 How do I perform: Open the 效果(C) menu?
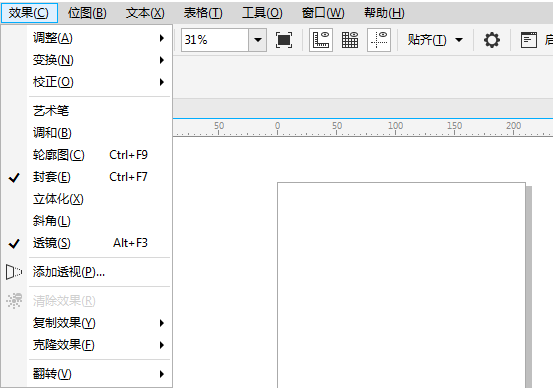[29, 13]
